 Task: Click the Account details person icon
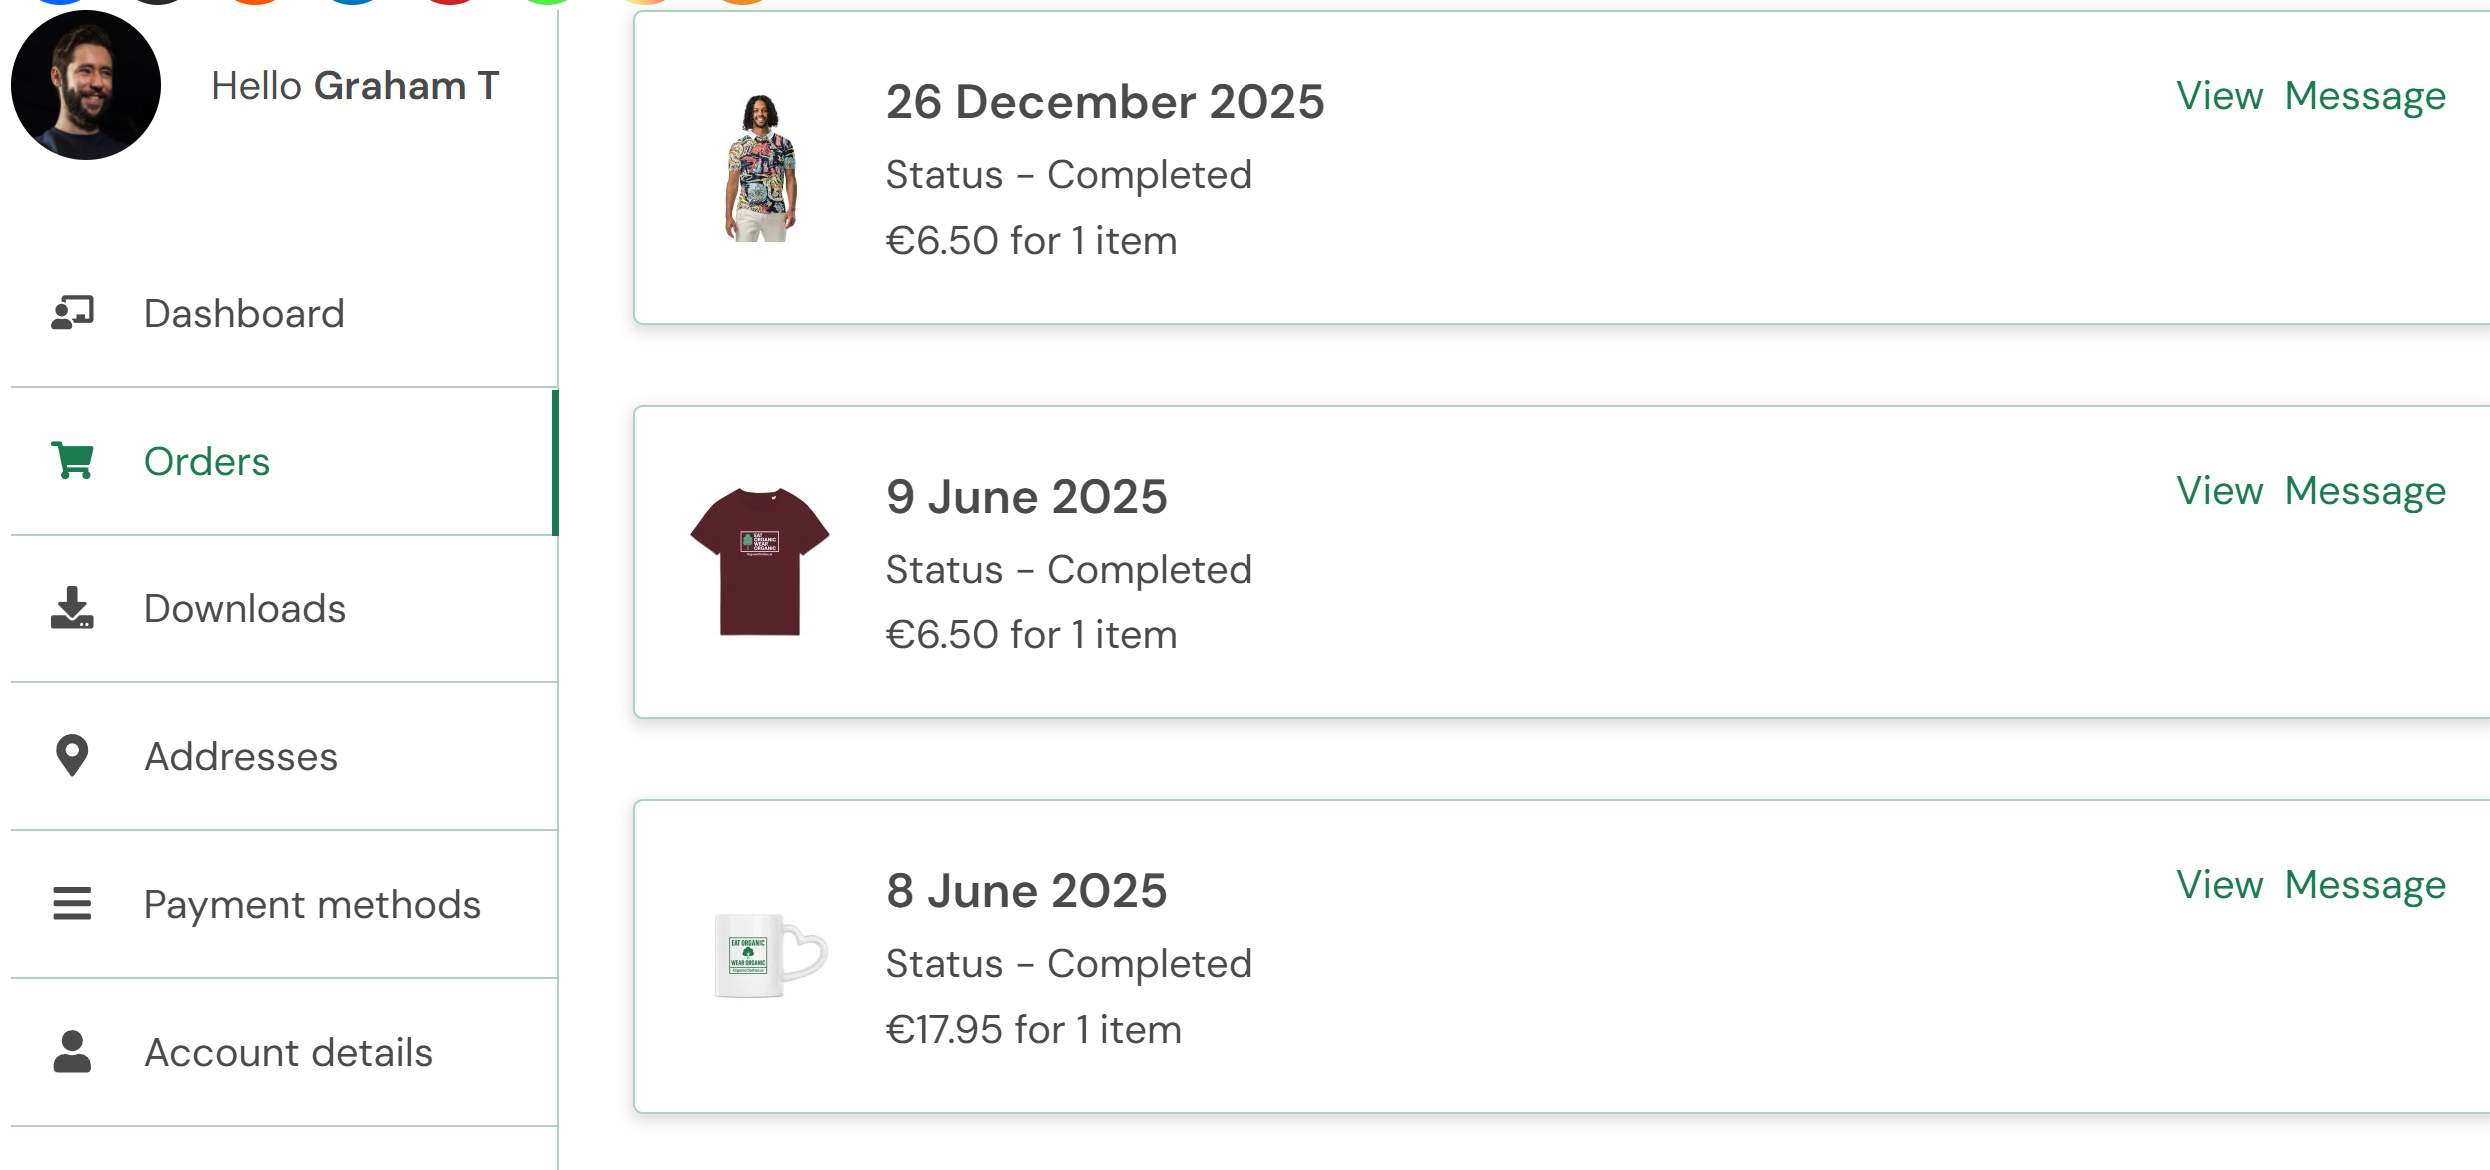click(72, 1052)
